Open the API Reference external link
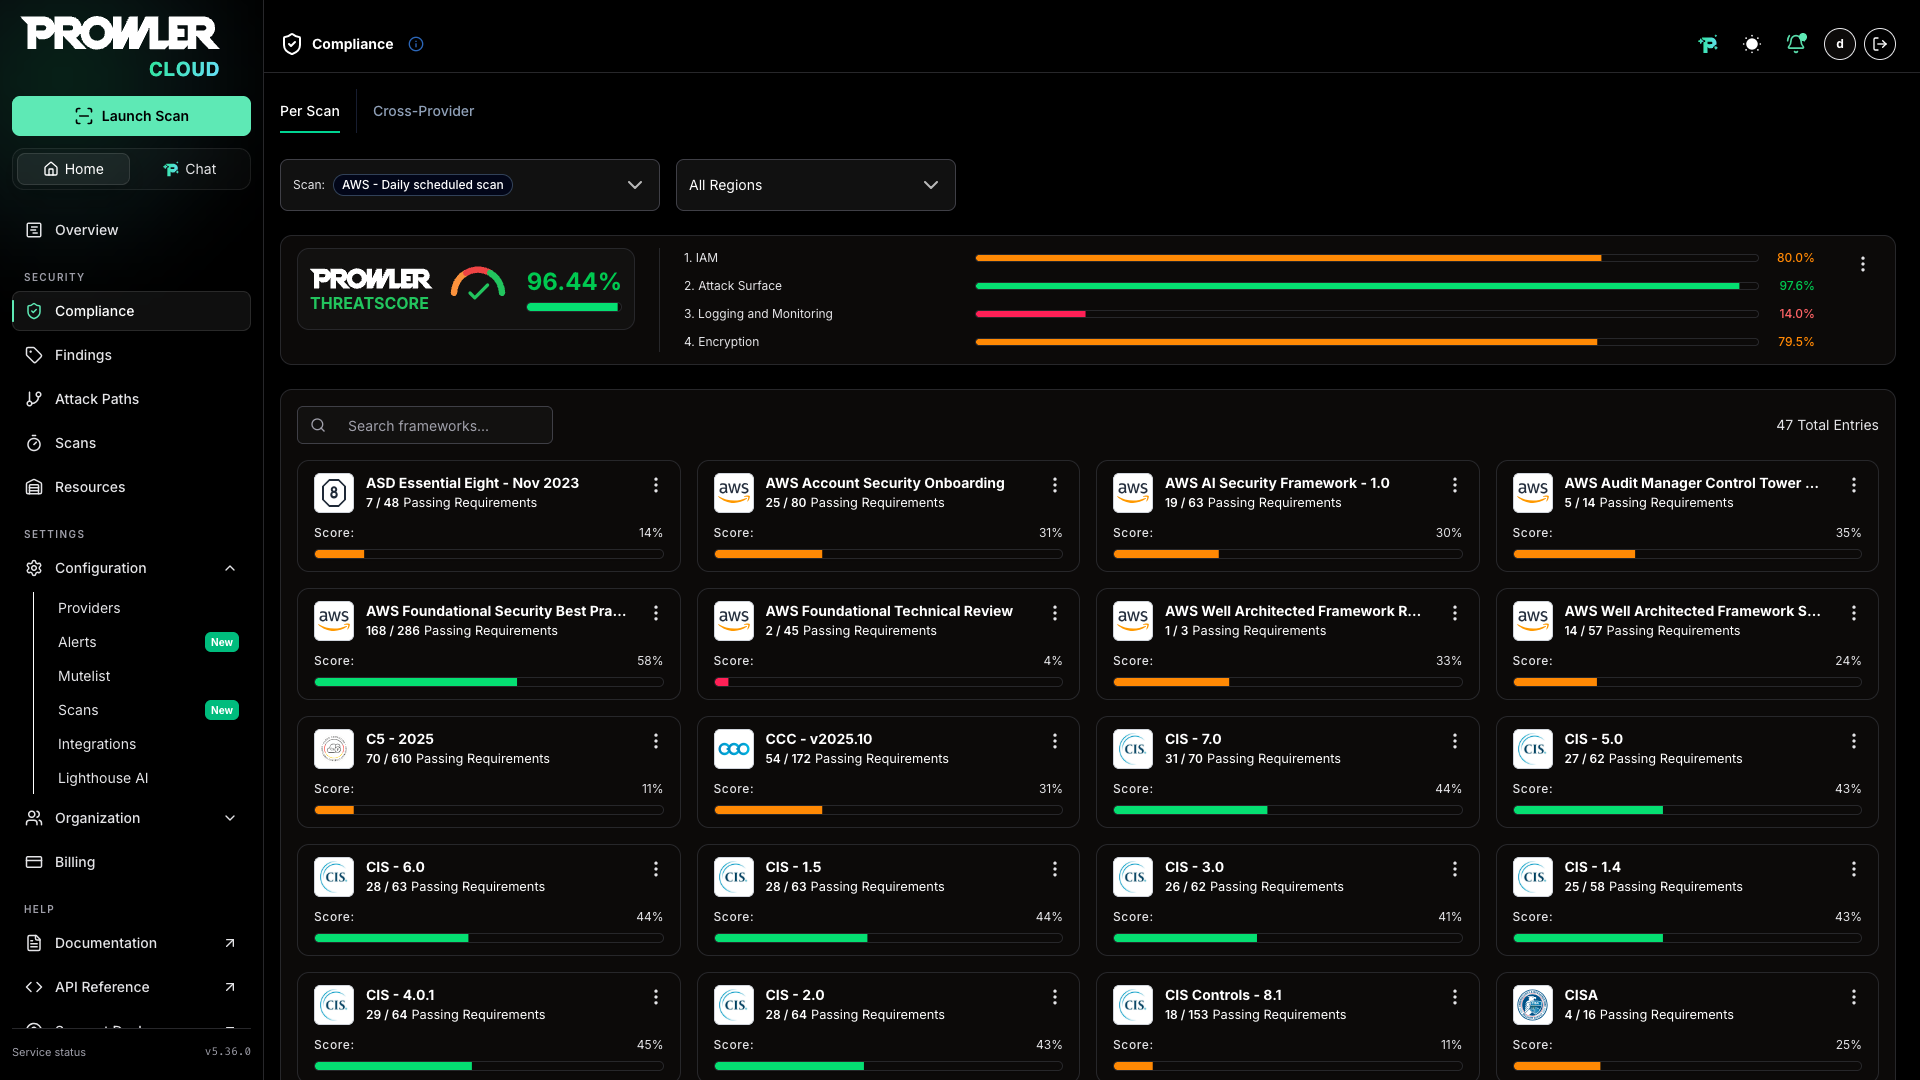 [x=131, y=987]
